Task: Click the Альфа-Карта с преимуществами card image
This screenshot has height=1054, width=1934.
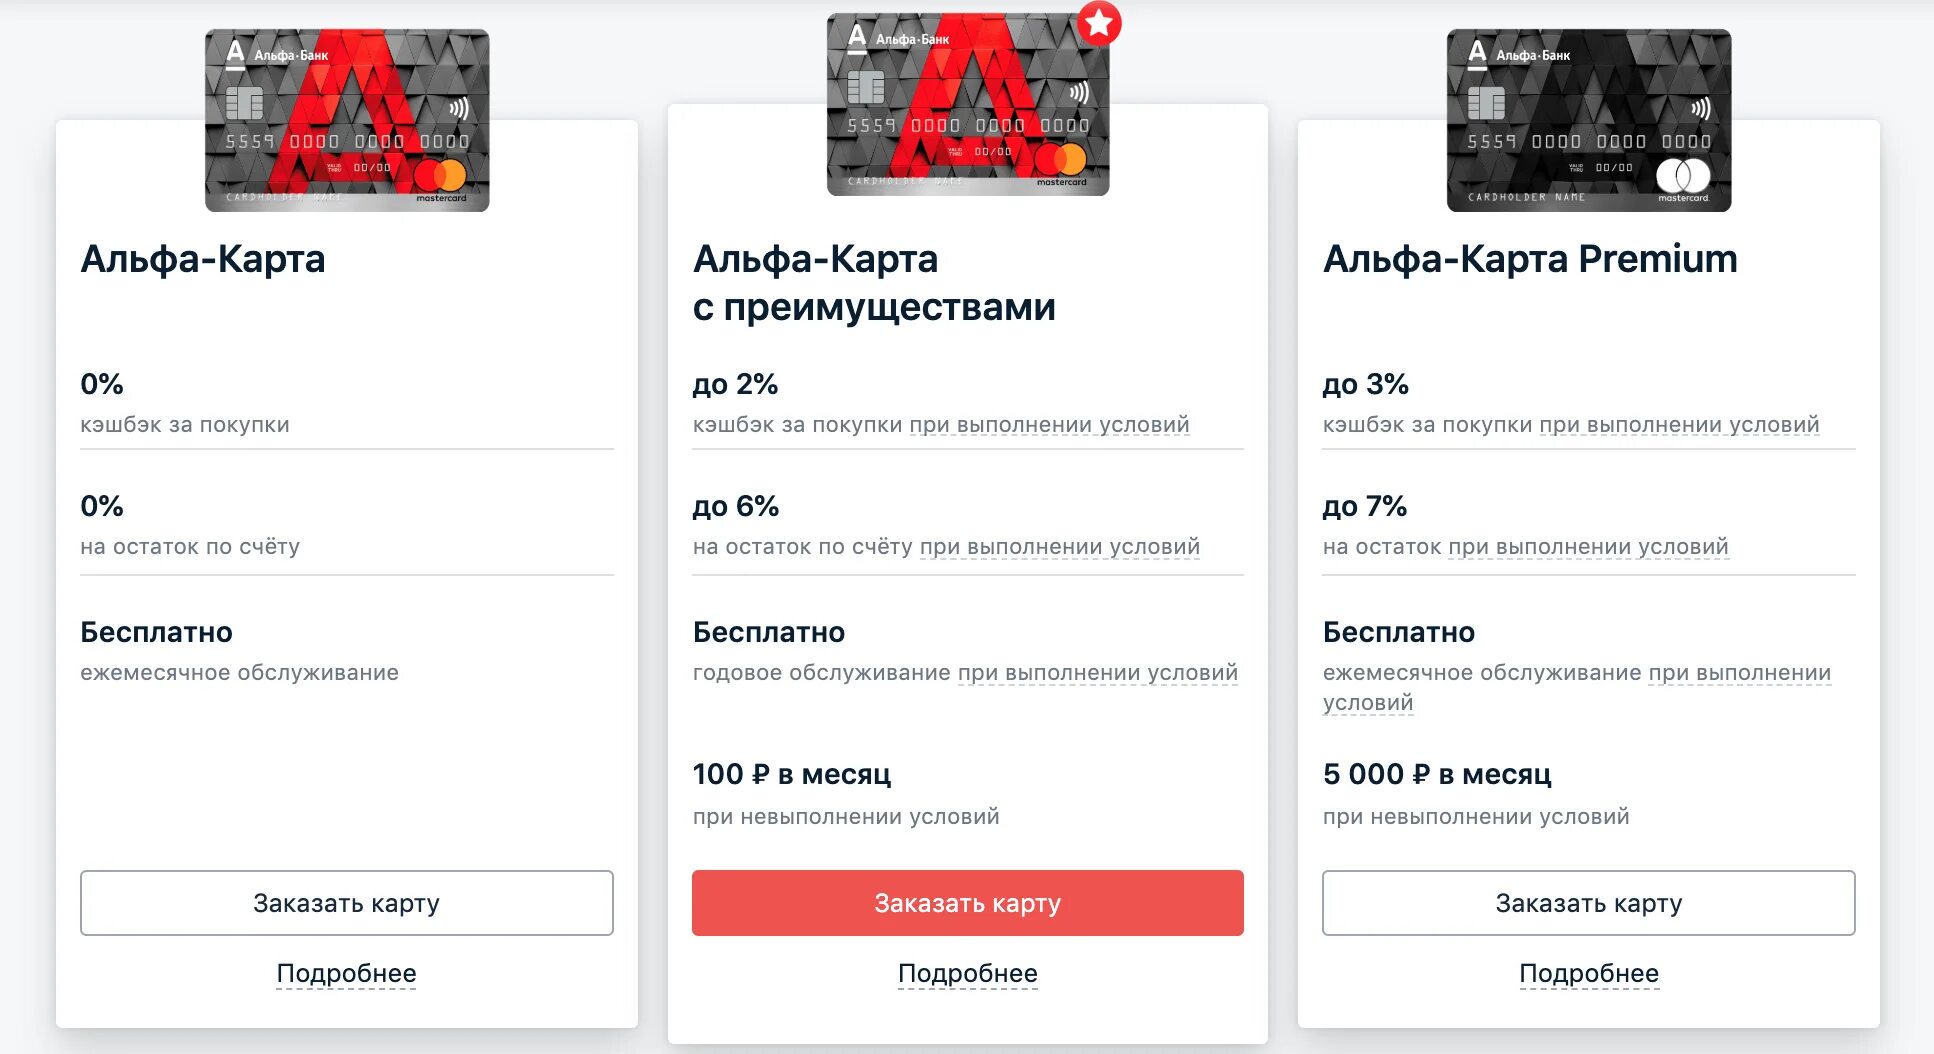Action: [967, 105]
